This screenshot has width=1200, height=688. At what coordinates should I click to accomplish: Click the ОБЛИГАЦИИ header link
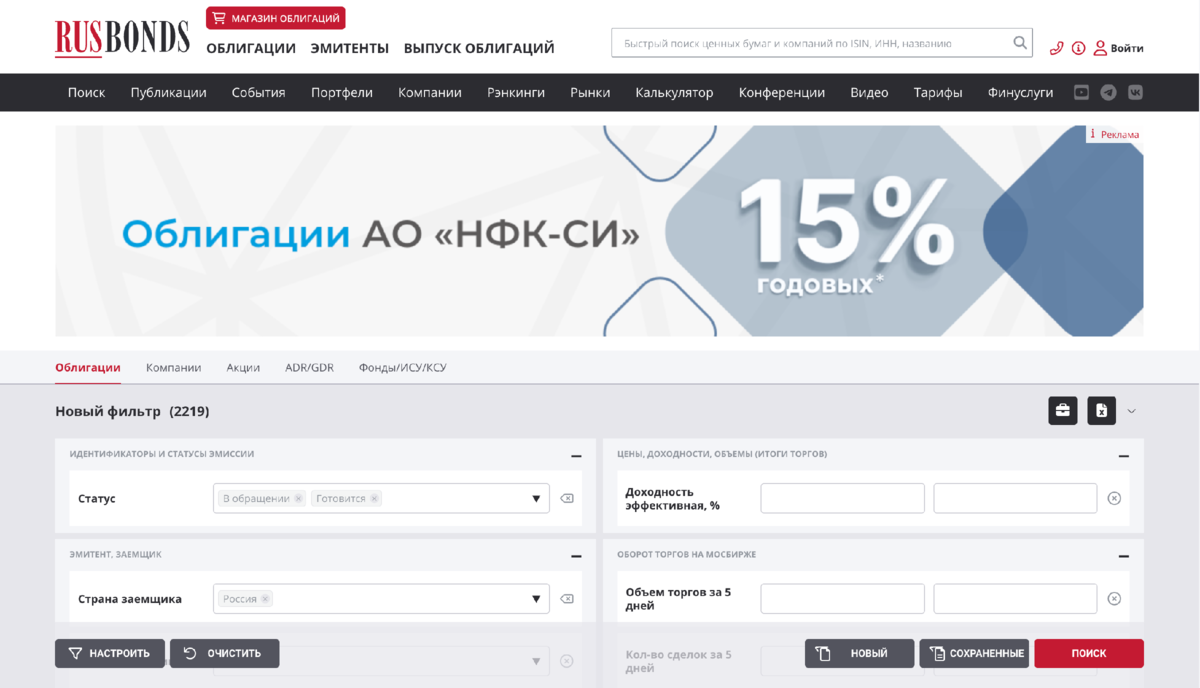[251, 48]
